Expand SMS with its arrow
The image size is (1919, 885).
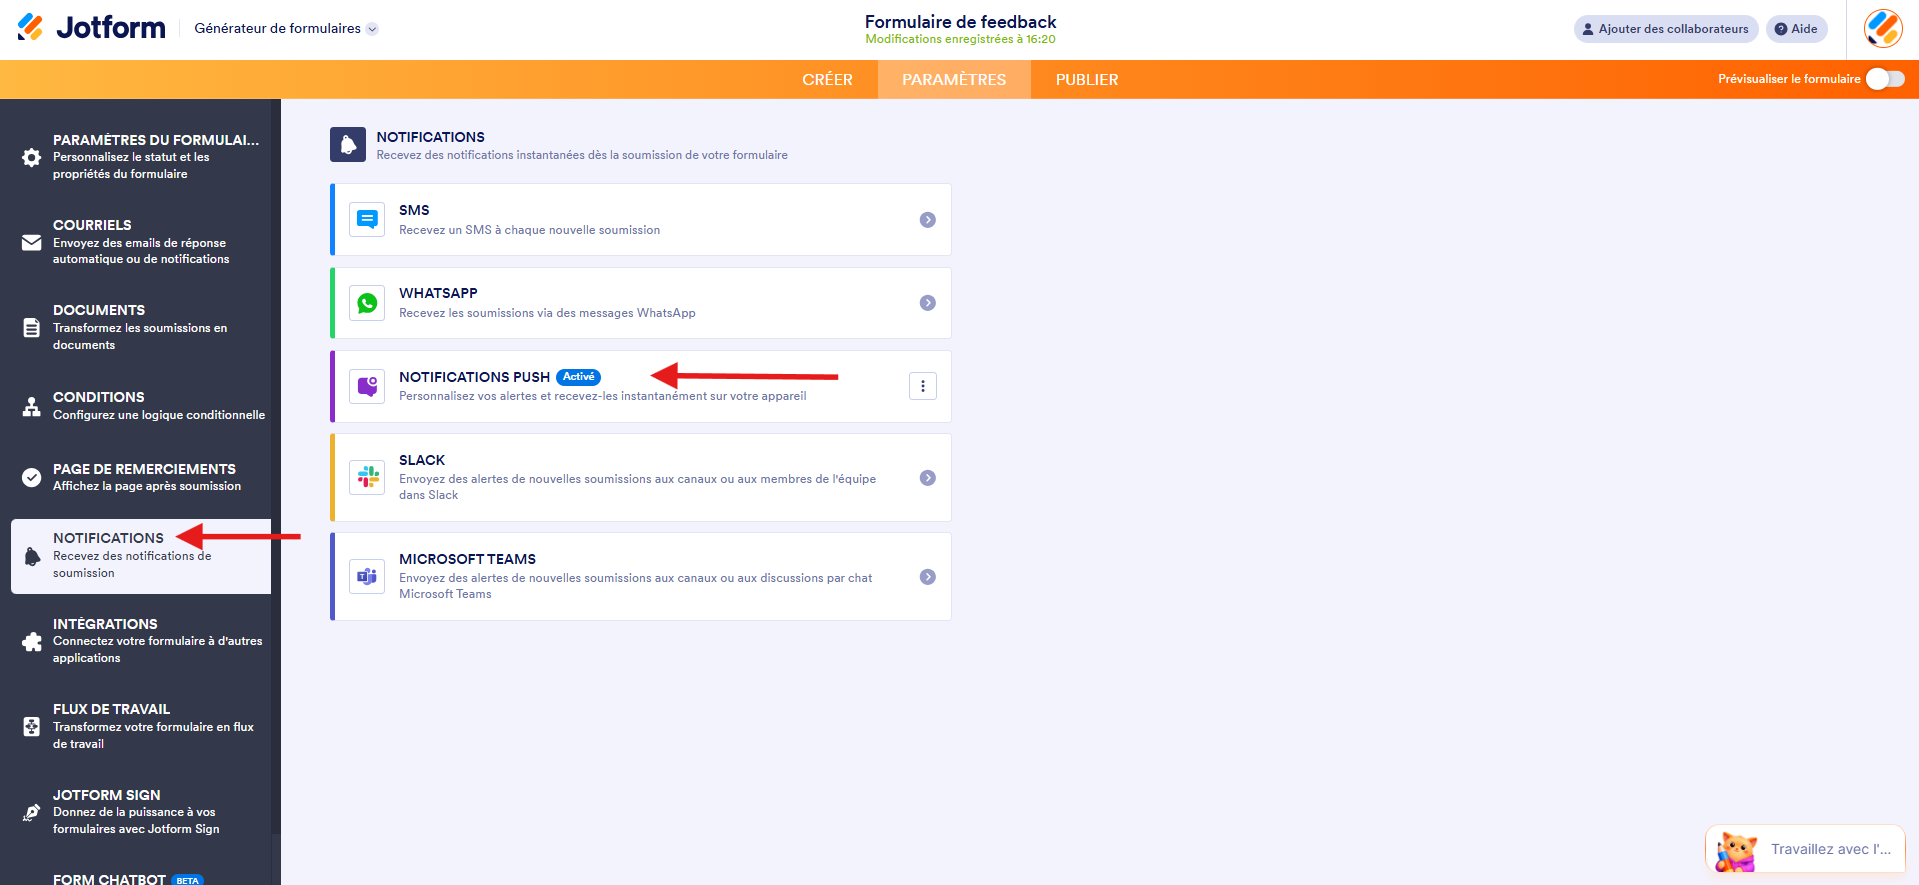928,220
